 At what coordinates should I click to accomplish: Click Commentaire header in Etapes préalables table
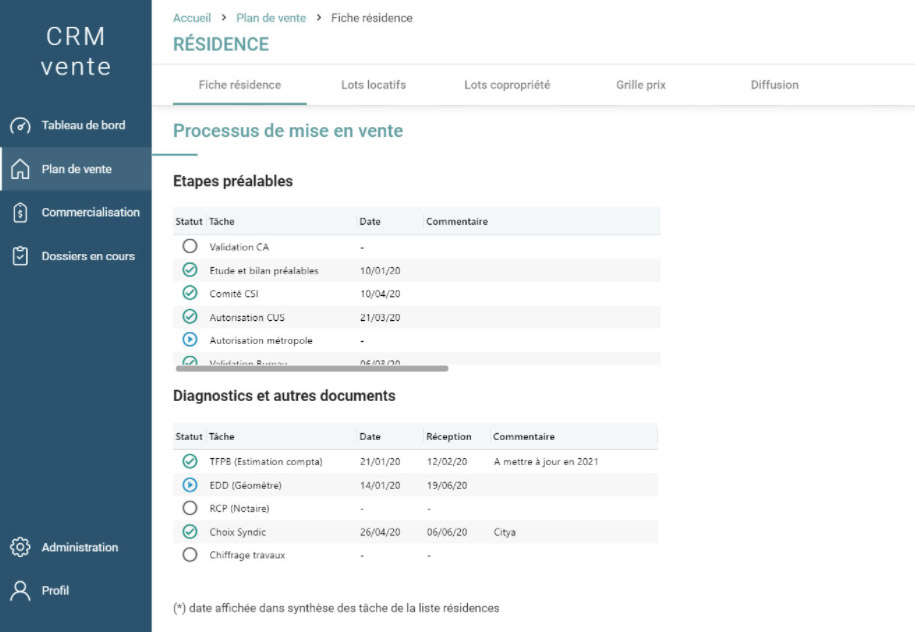[x=457, y=221]
